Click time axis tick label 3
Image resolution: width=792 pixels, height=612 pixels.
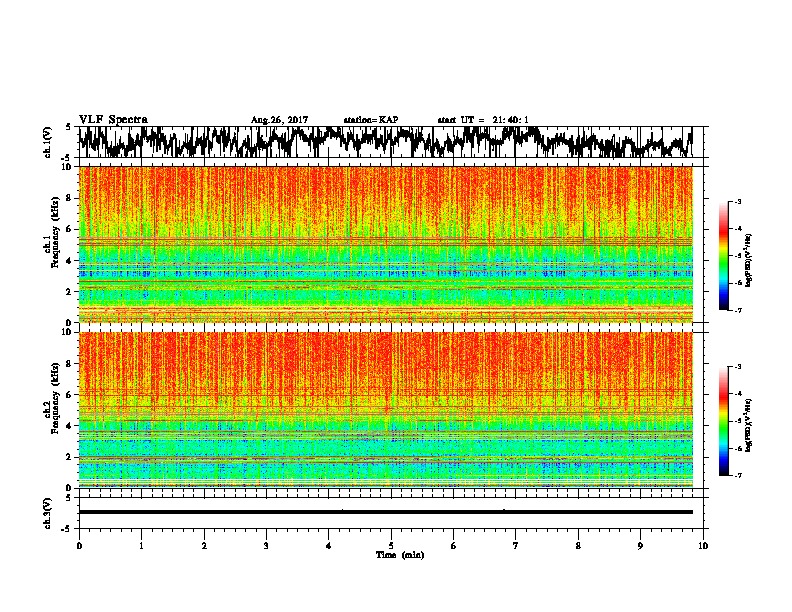coord(266,546)
